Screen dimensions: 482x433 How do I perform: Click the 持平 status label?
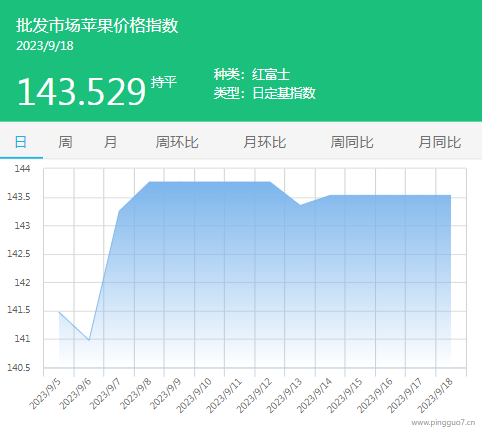click(163, 82)
